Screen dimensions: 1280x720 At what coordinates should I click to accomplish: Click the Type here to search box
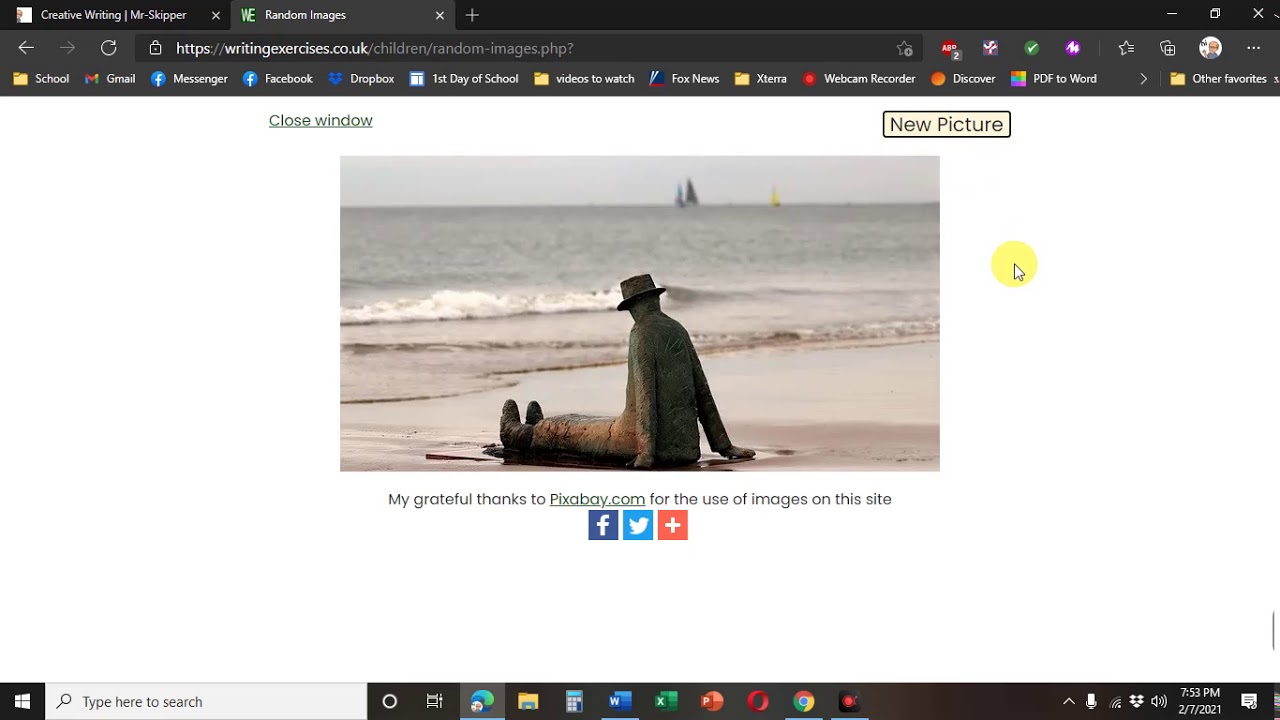[207, 701]
